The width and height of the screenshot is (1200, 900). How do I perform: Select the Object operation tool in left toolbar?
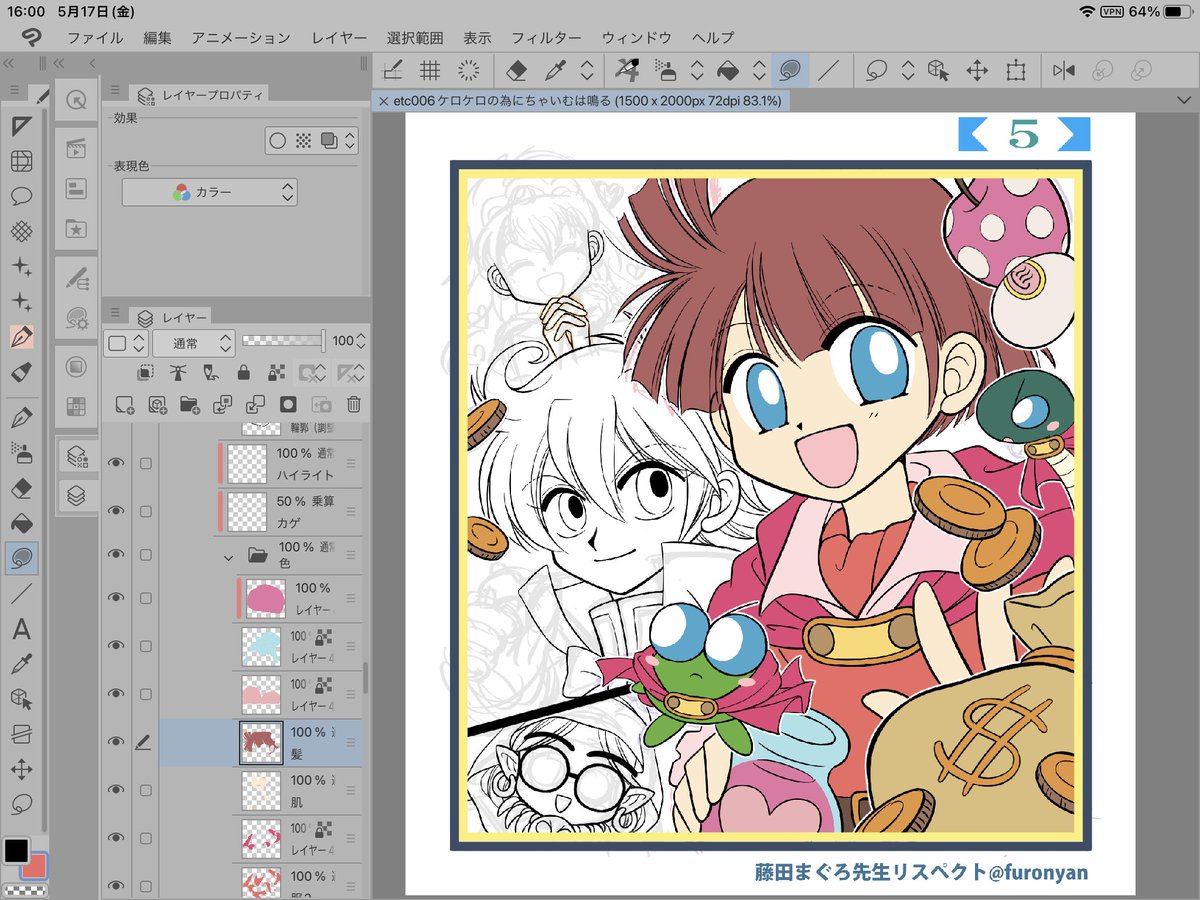[21, 698]
